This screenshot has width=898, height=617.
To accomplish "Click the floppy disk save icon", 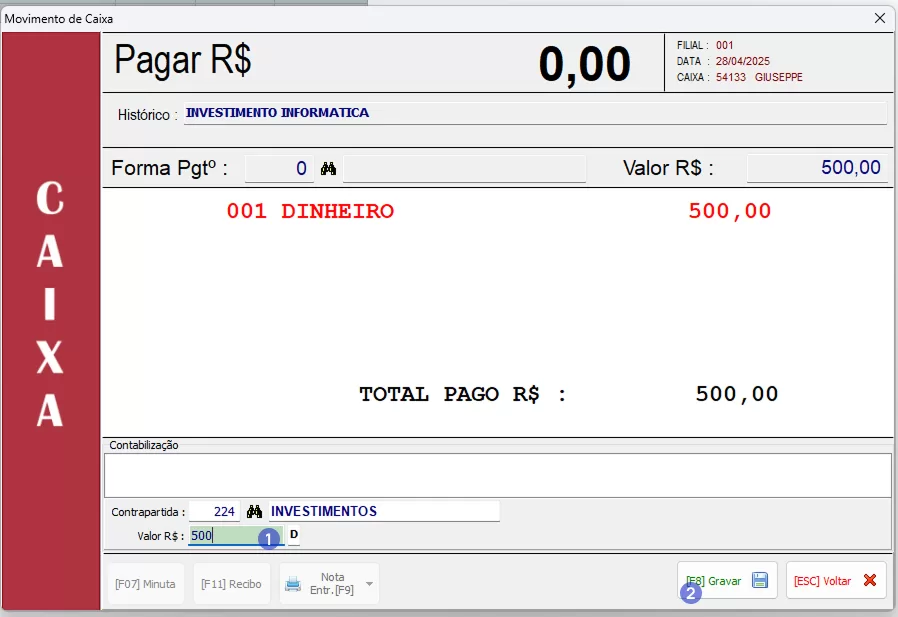I will [x=760, y=580].
